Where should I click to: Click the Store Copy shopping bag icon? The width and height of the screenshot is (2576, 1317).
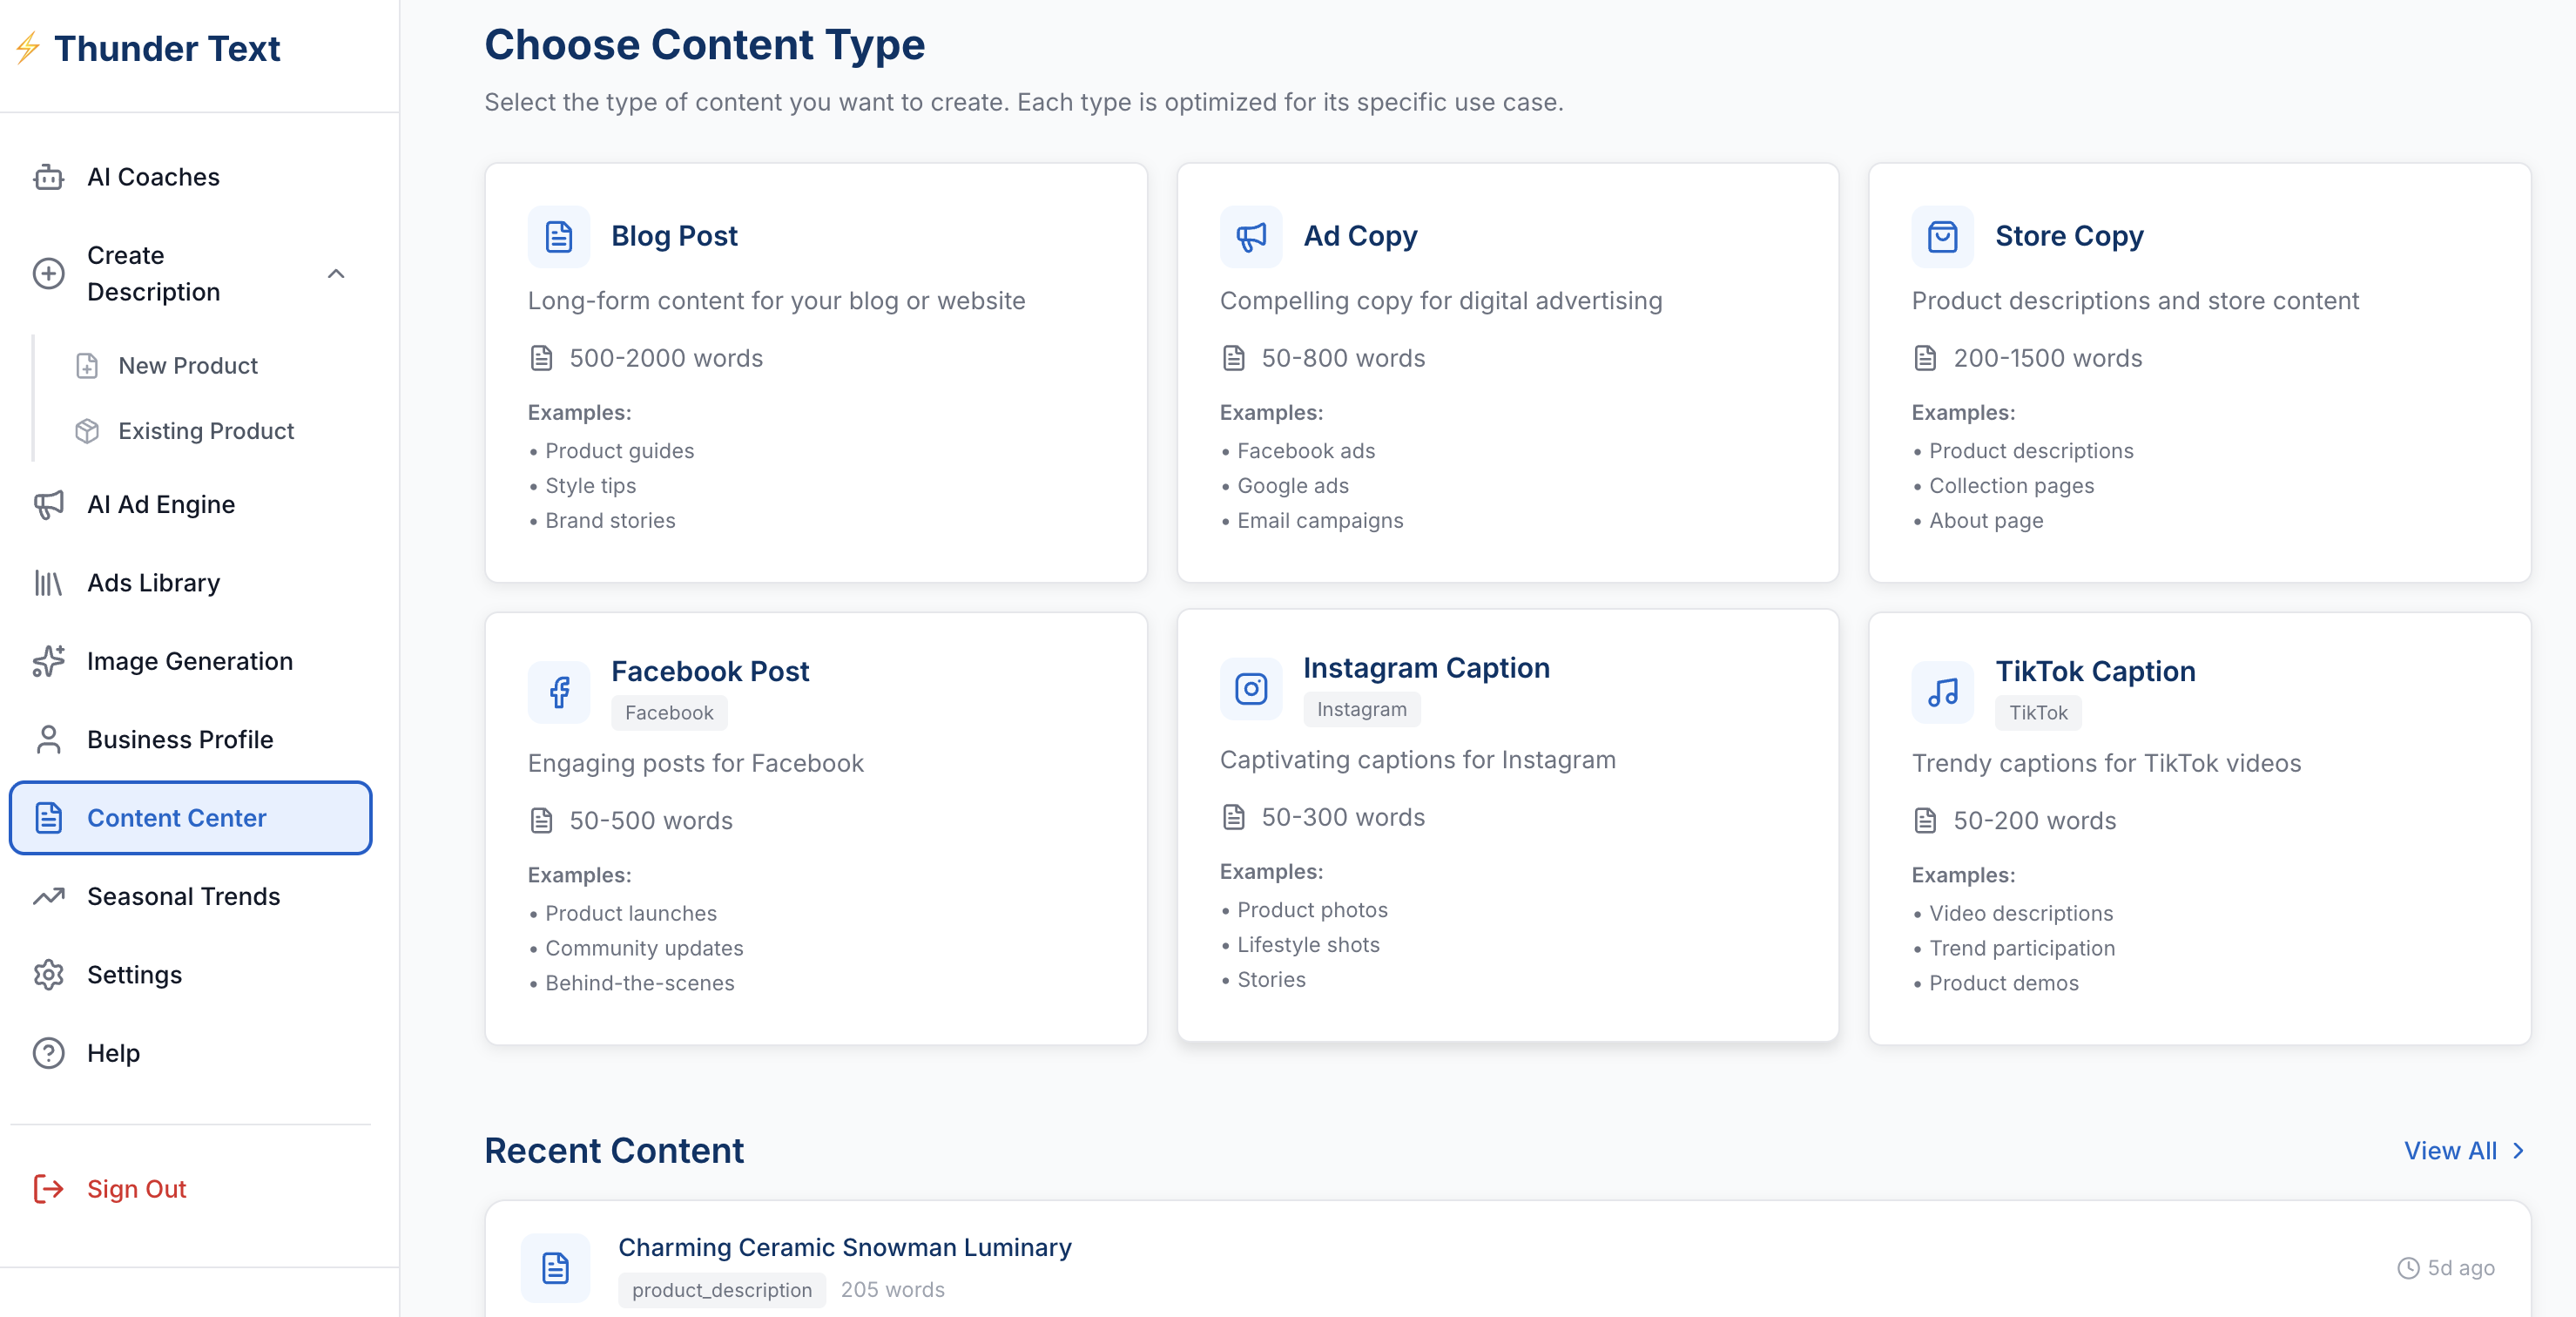point(1942,237)
